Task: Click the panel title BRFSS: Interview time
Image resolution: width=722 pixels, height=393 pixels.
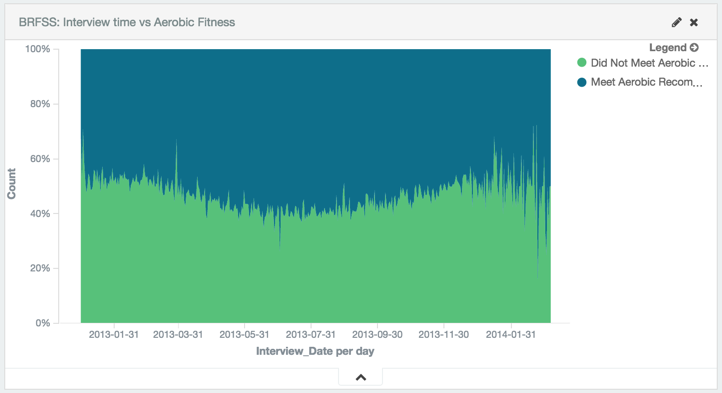Action: 127,22
